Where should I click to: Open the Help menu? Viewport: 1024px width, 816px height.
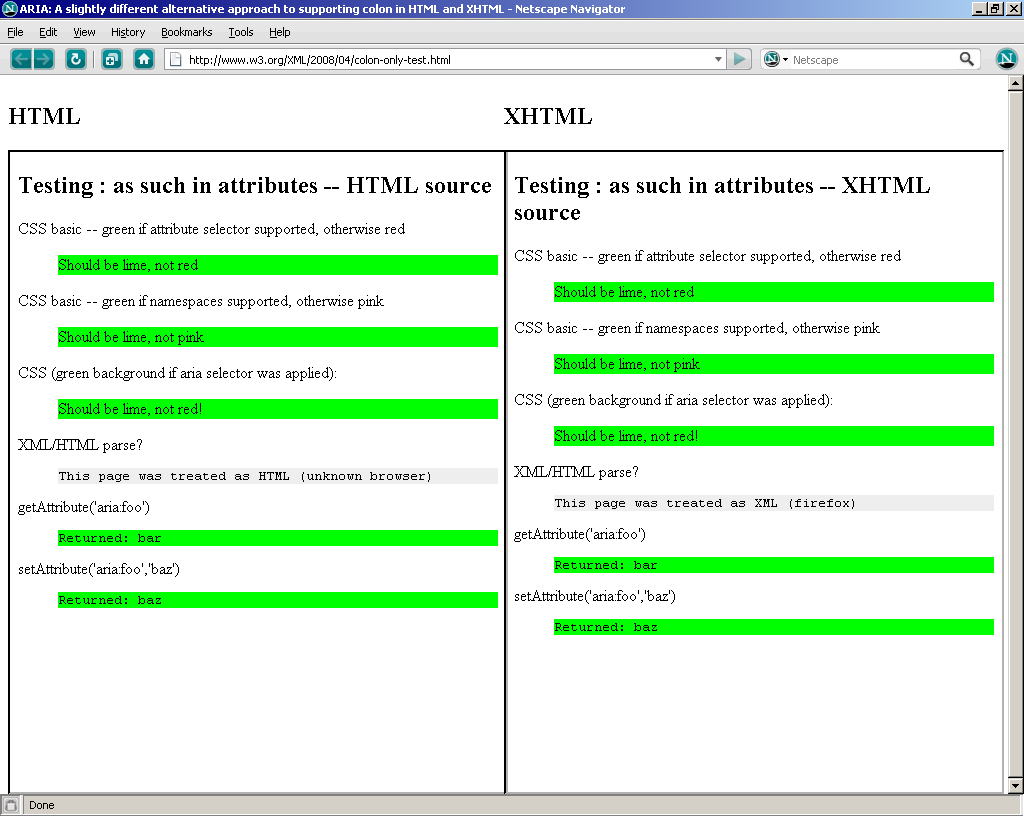point(280,32)
